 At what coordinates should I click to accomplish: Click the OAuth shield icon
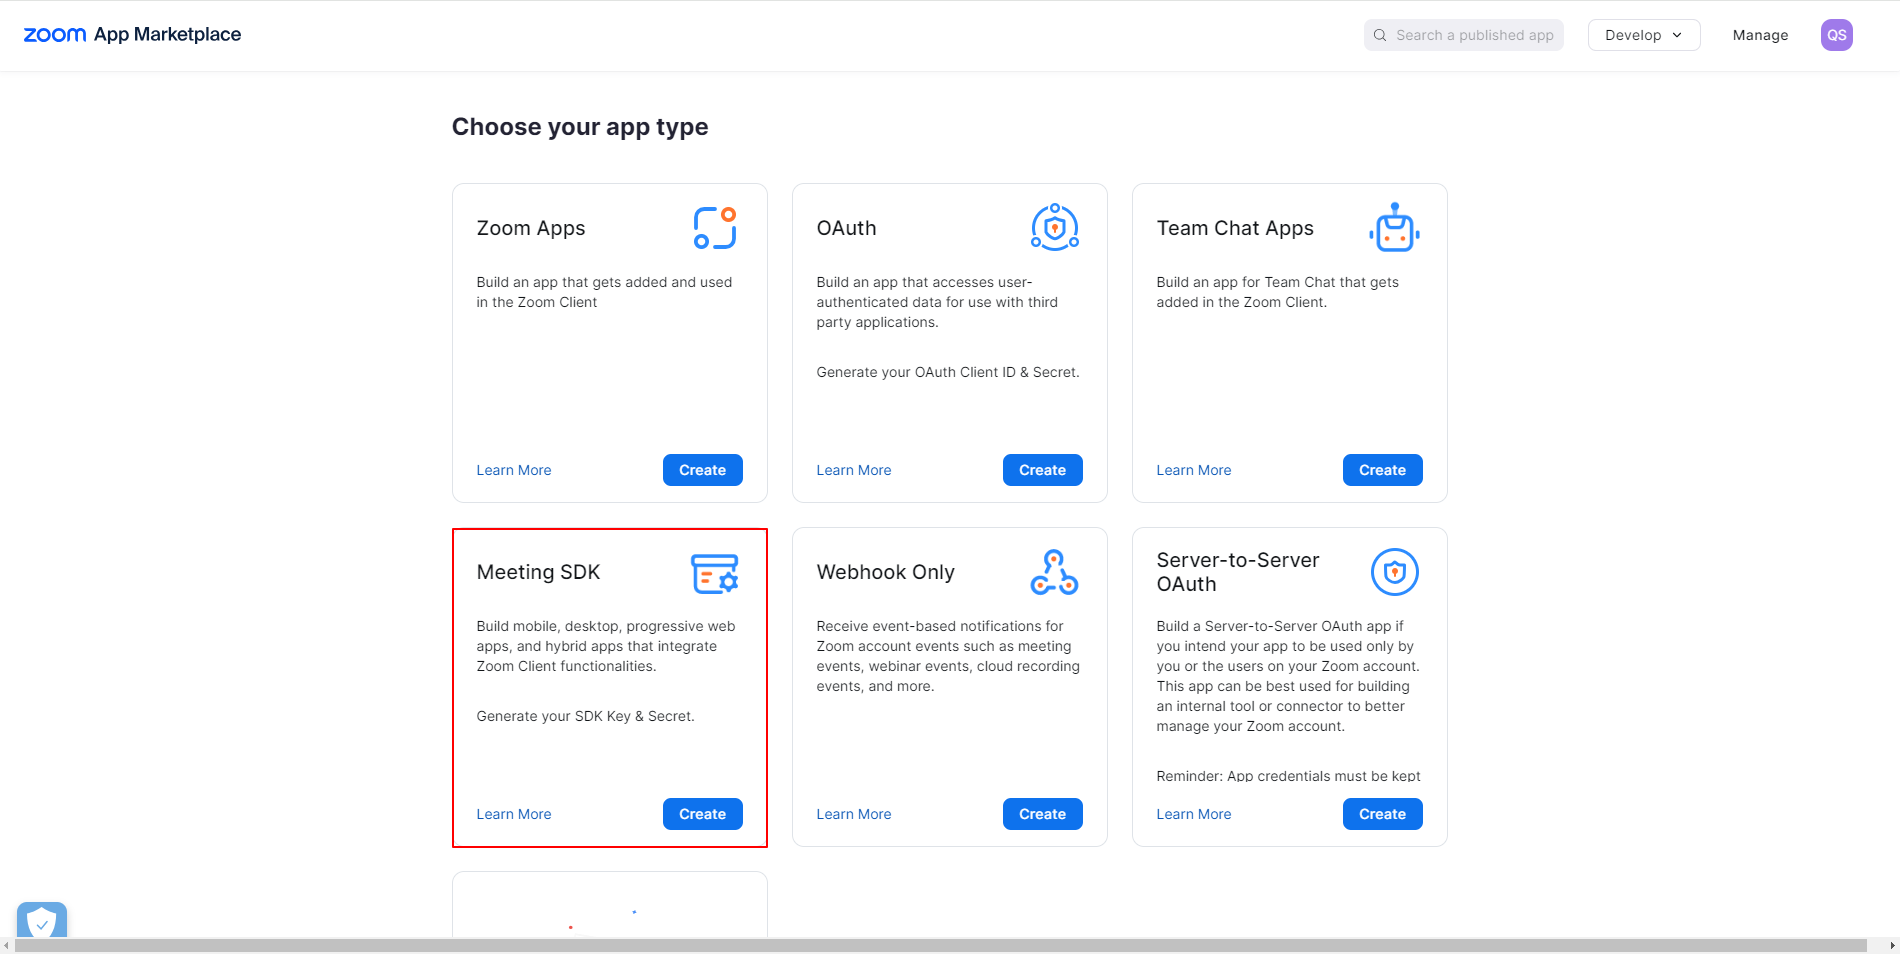pos(1054,228)
